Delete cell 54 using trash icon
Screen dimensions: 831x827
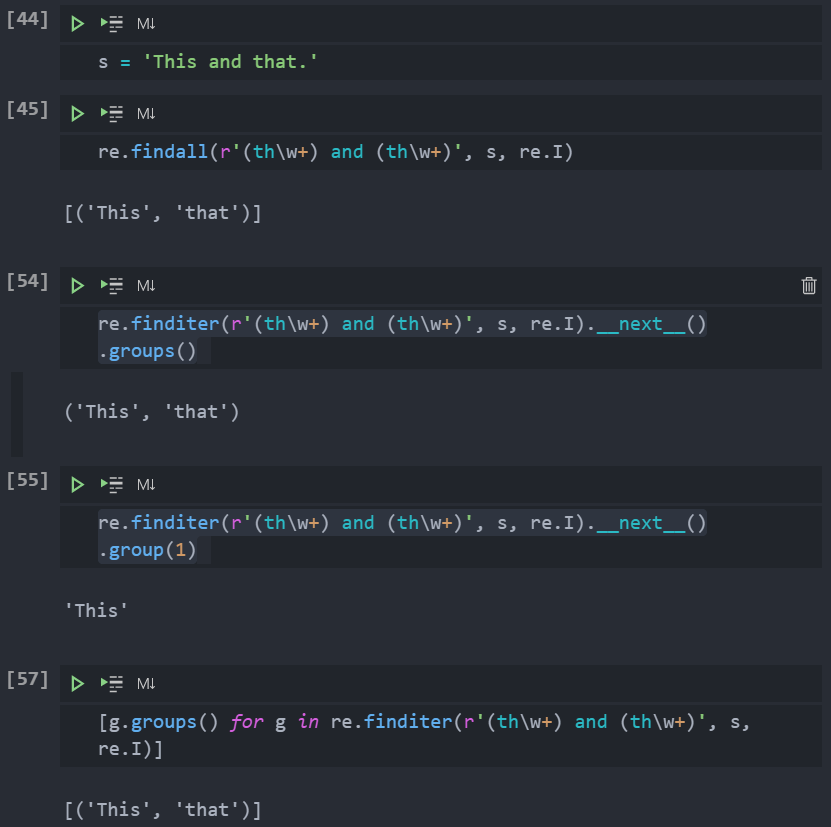[x=809, y=285]
